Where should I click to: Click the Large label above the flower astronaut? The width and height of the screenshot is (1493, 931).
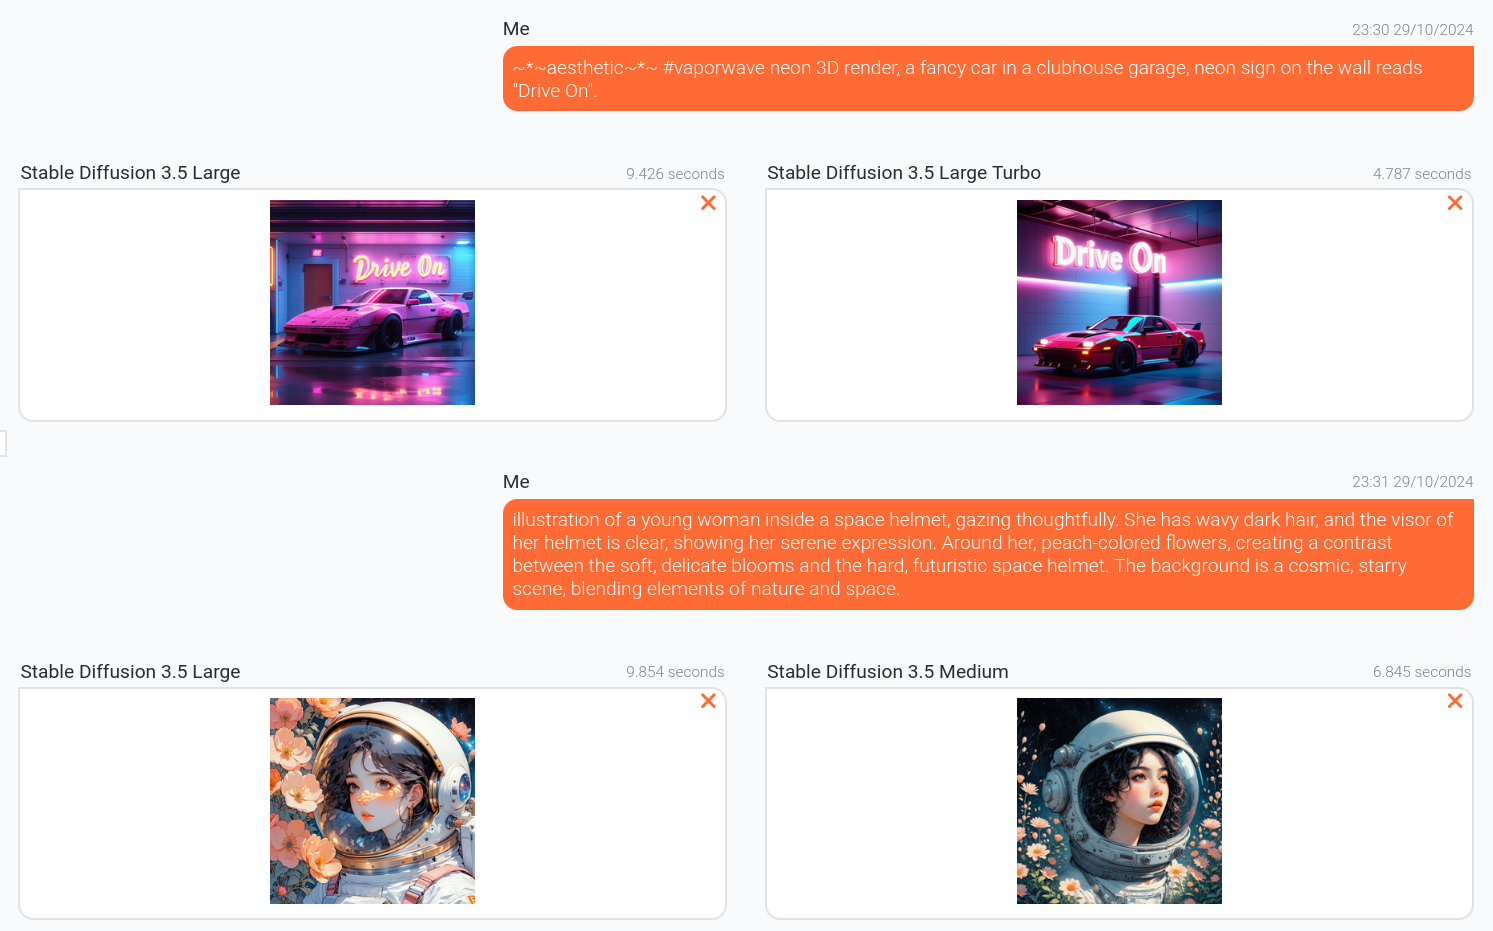coord(131,672)
